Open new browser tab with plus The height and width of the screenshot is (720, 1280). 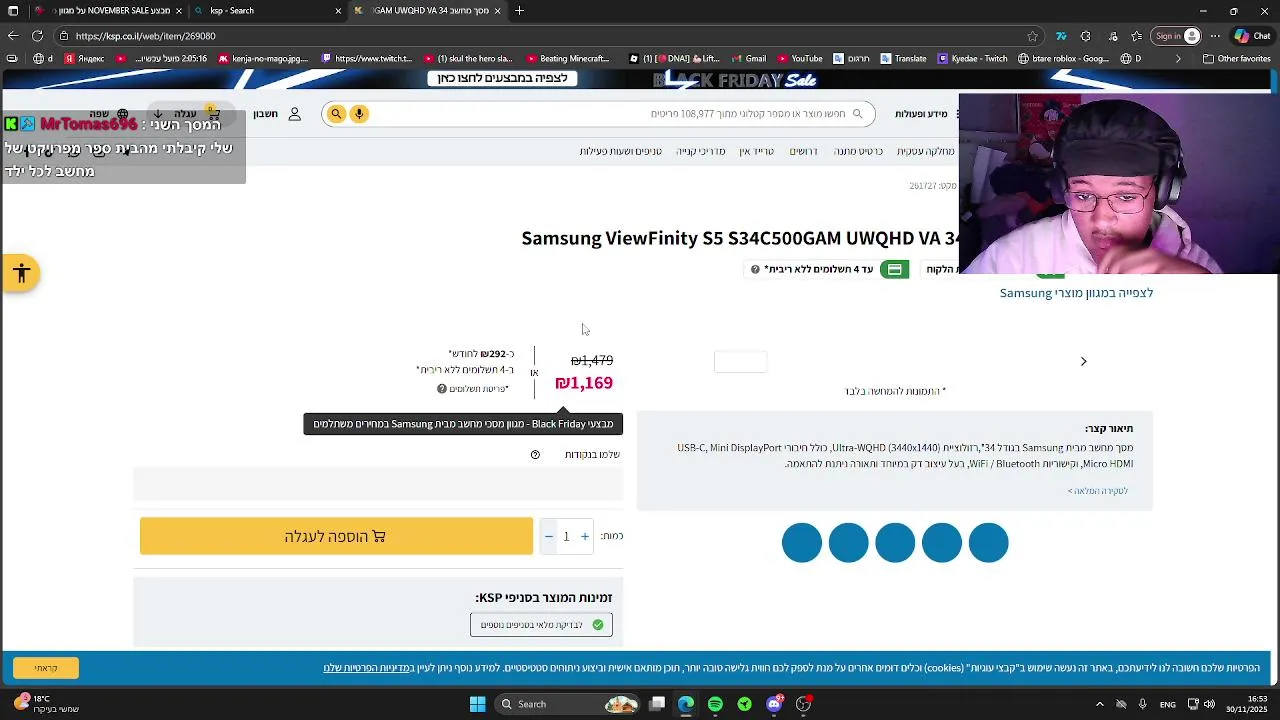tap(520, 11)
